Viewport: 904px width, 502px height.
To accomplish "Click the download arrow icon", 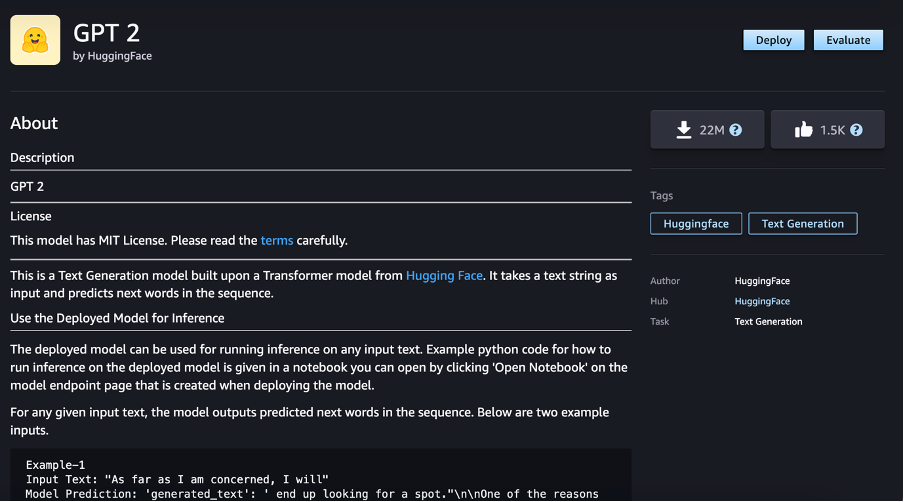I will (684, 130).
